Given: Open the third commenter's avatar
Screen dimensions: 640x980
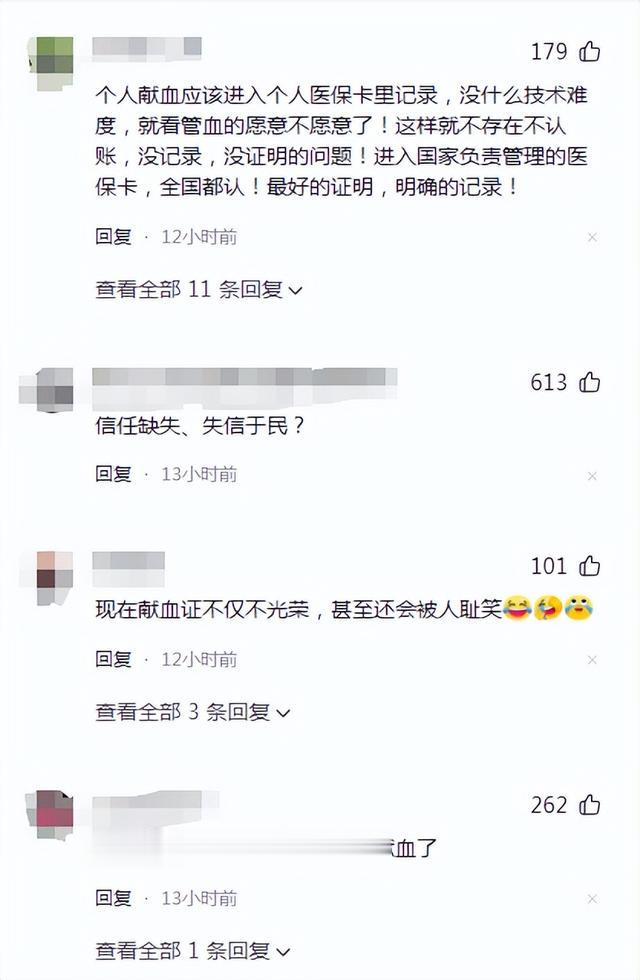Looking at the screenshot, I should click(x=54, y=576).
